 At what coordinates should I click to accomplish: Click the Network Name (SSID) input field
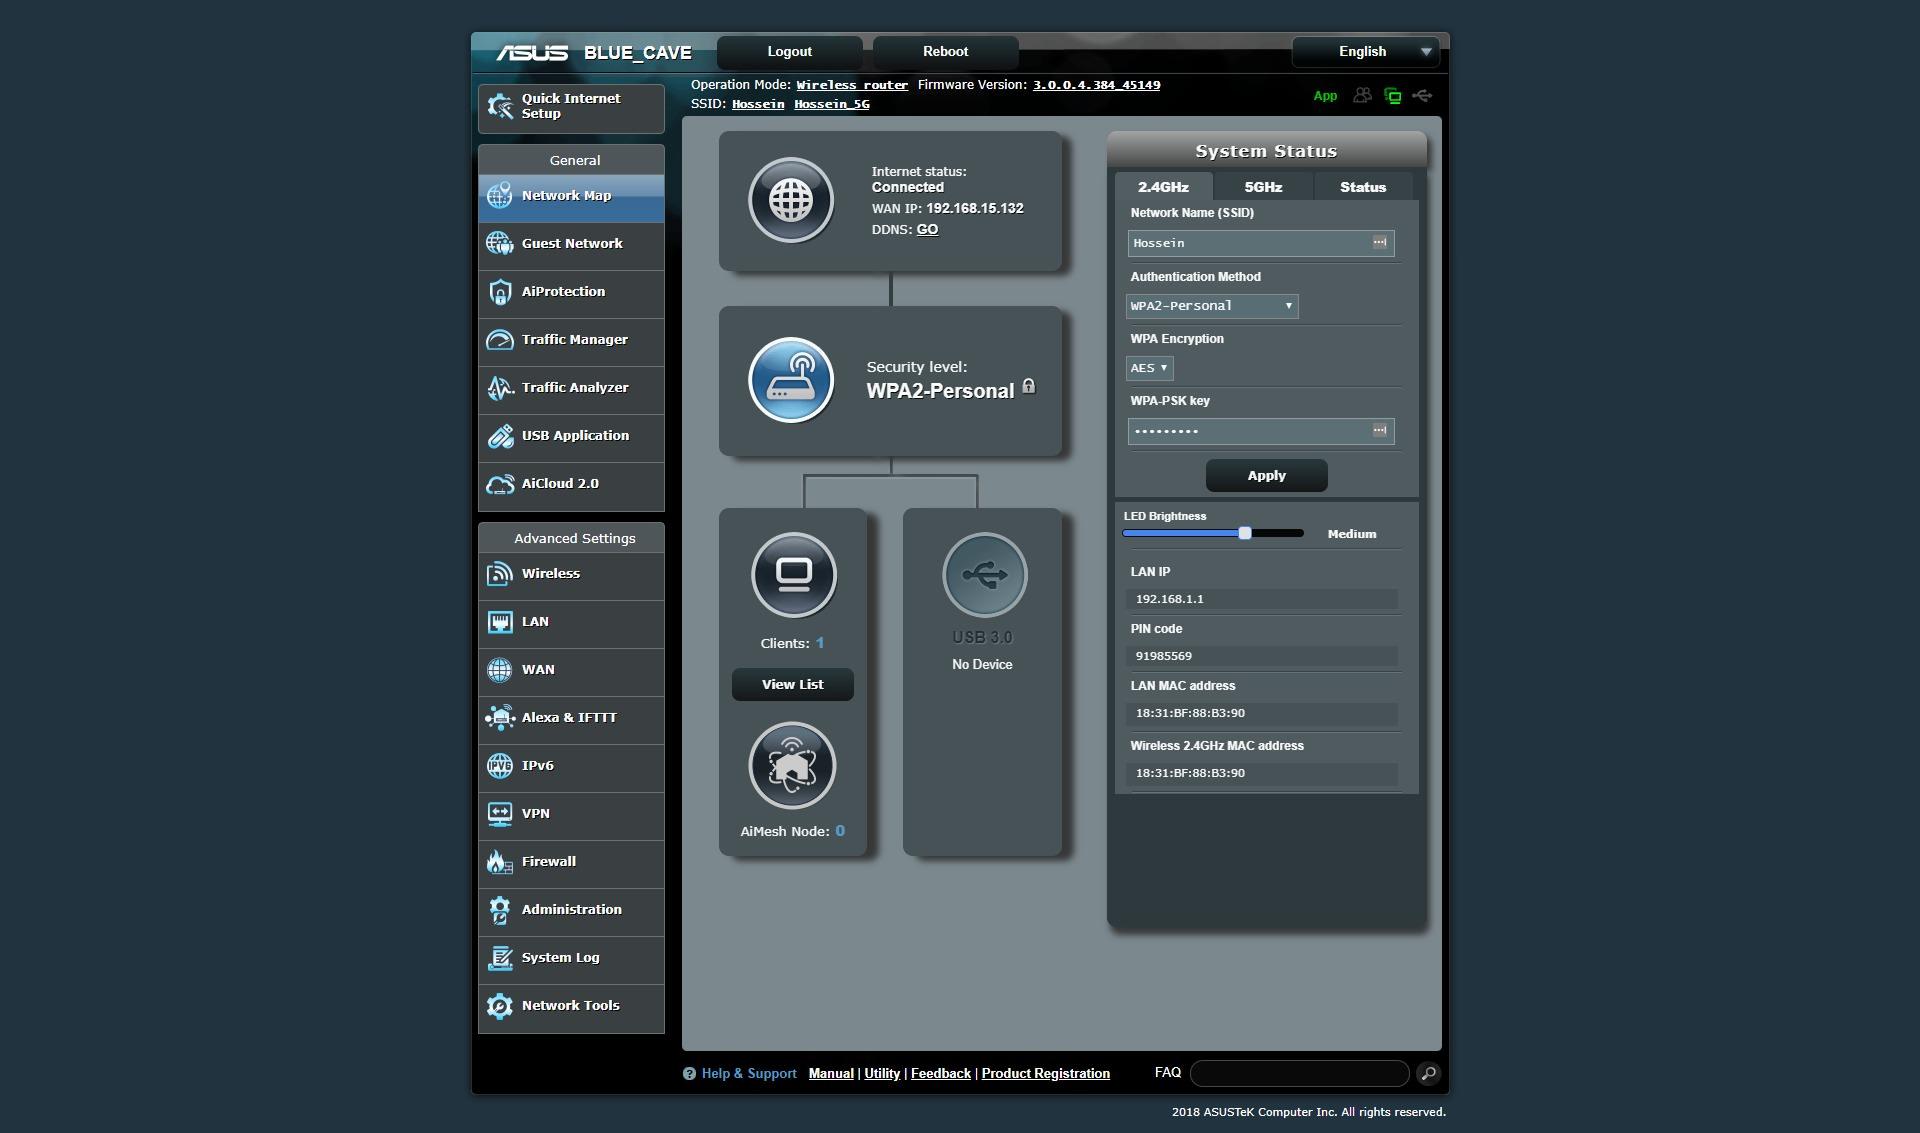[x=1261, y=243]
